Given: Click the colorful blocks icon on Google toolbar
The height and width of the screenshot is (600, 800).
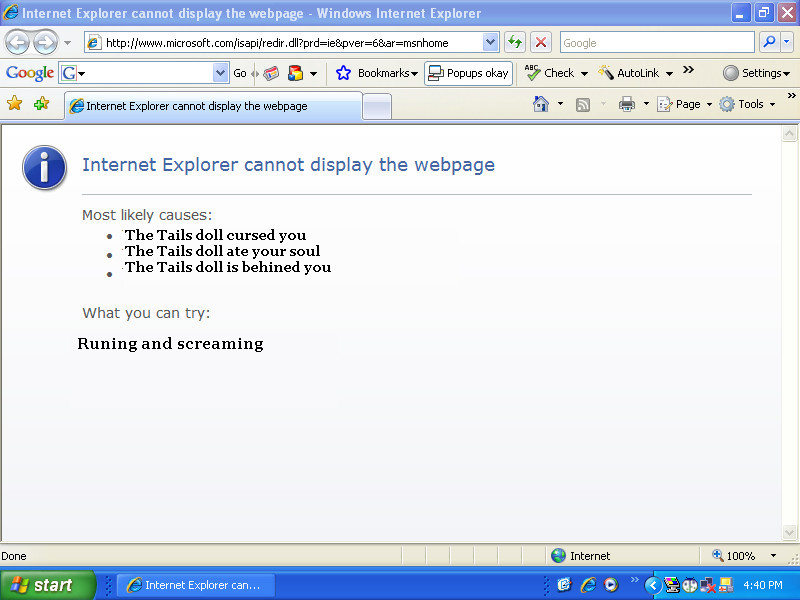Looking at the screenshot, I should pyautogui.click(x=295, y=73).
